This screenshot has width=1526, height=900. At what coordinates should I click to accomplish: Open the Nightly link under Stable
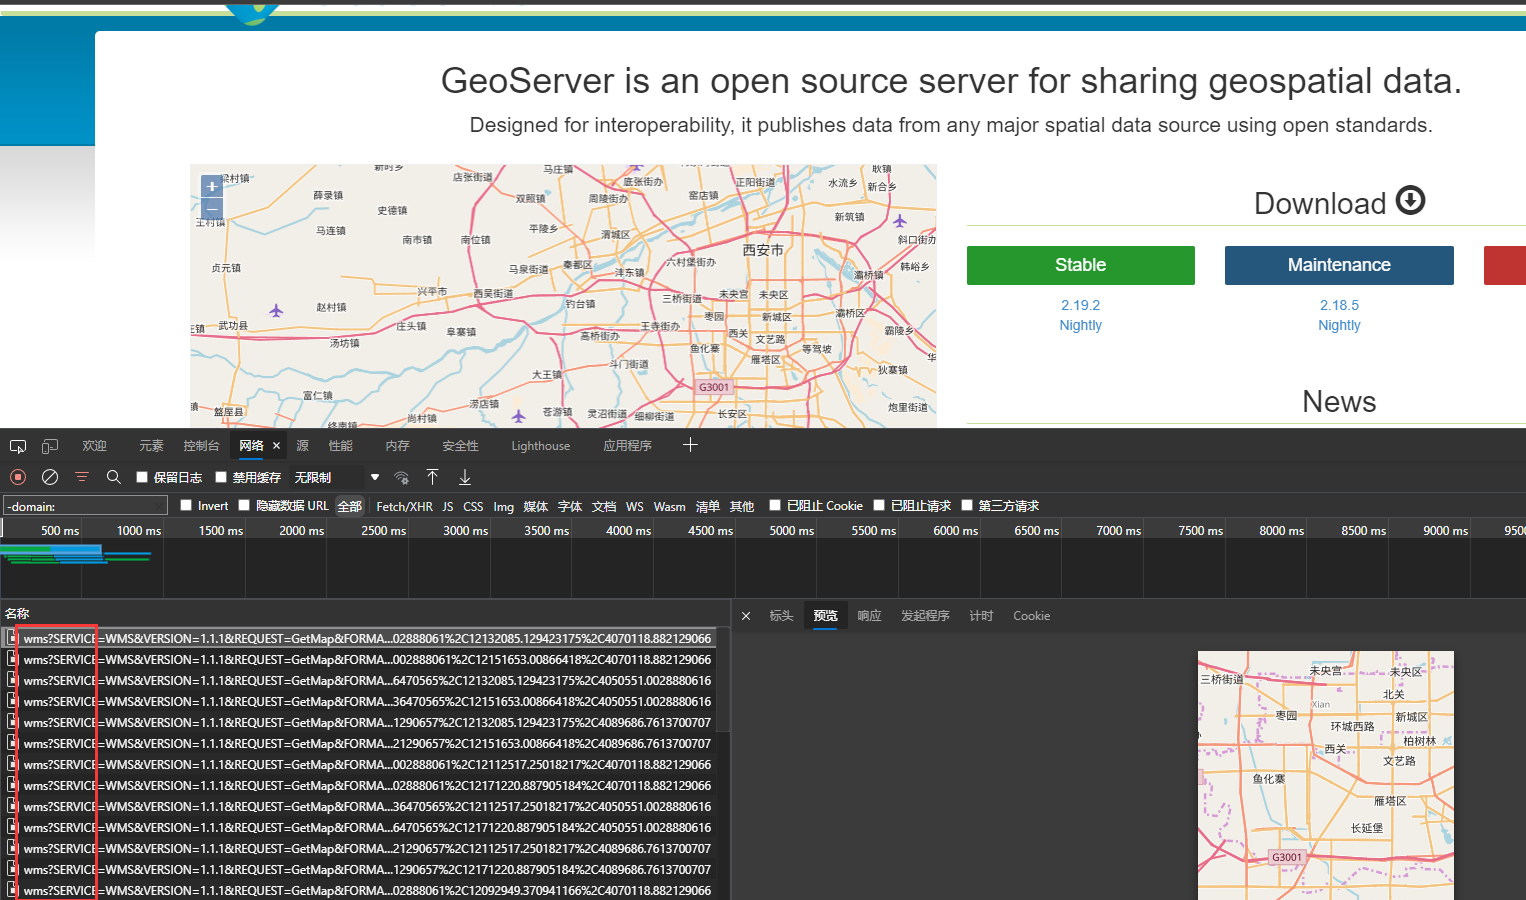pos(1080,325)
